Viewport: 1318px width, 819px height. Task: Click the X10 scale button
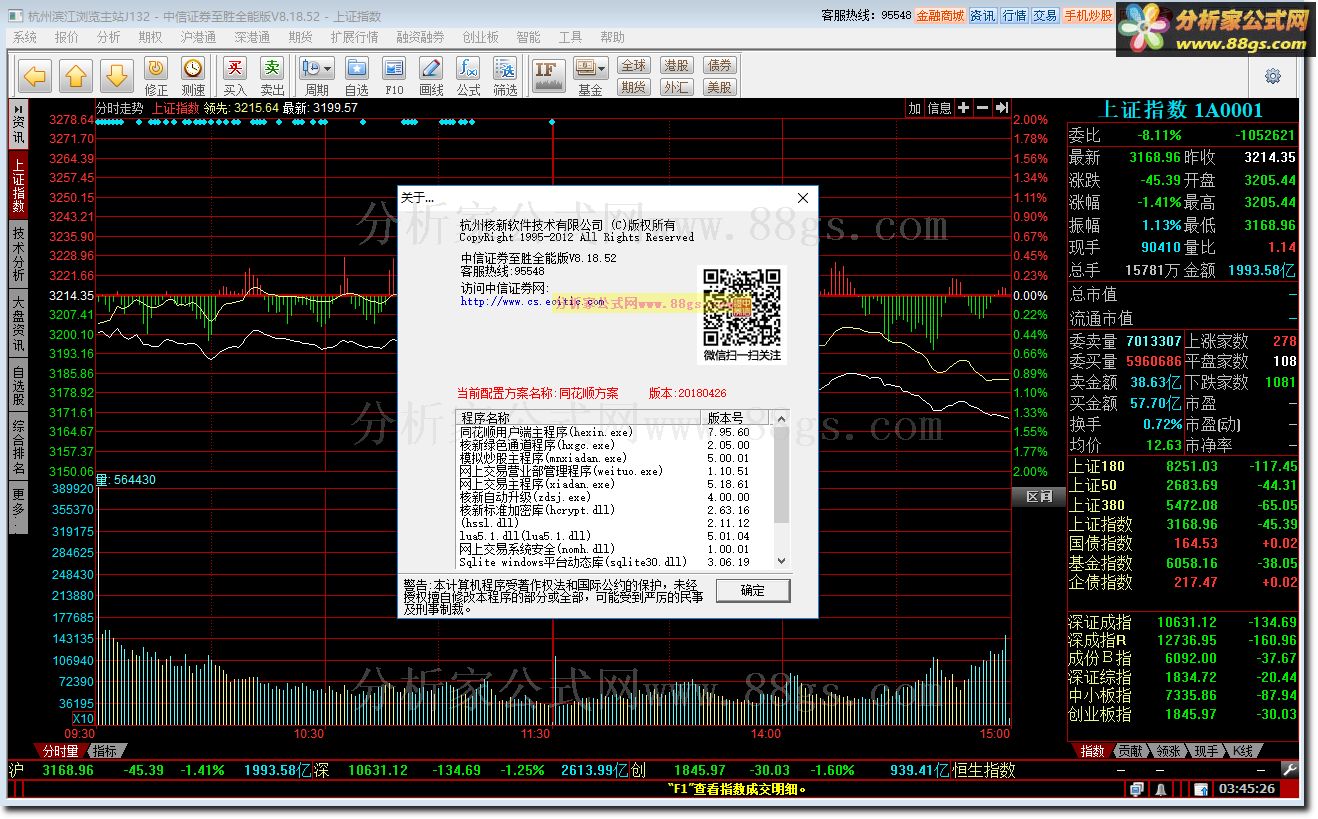(x=83, y=719)
